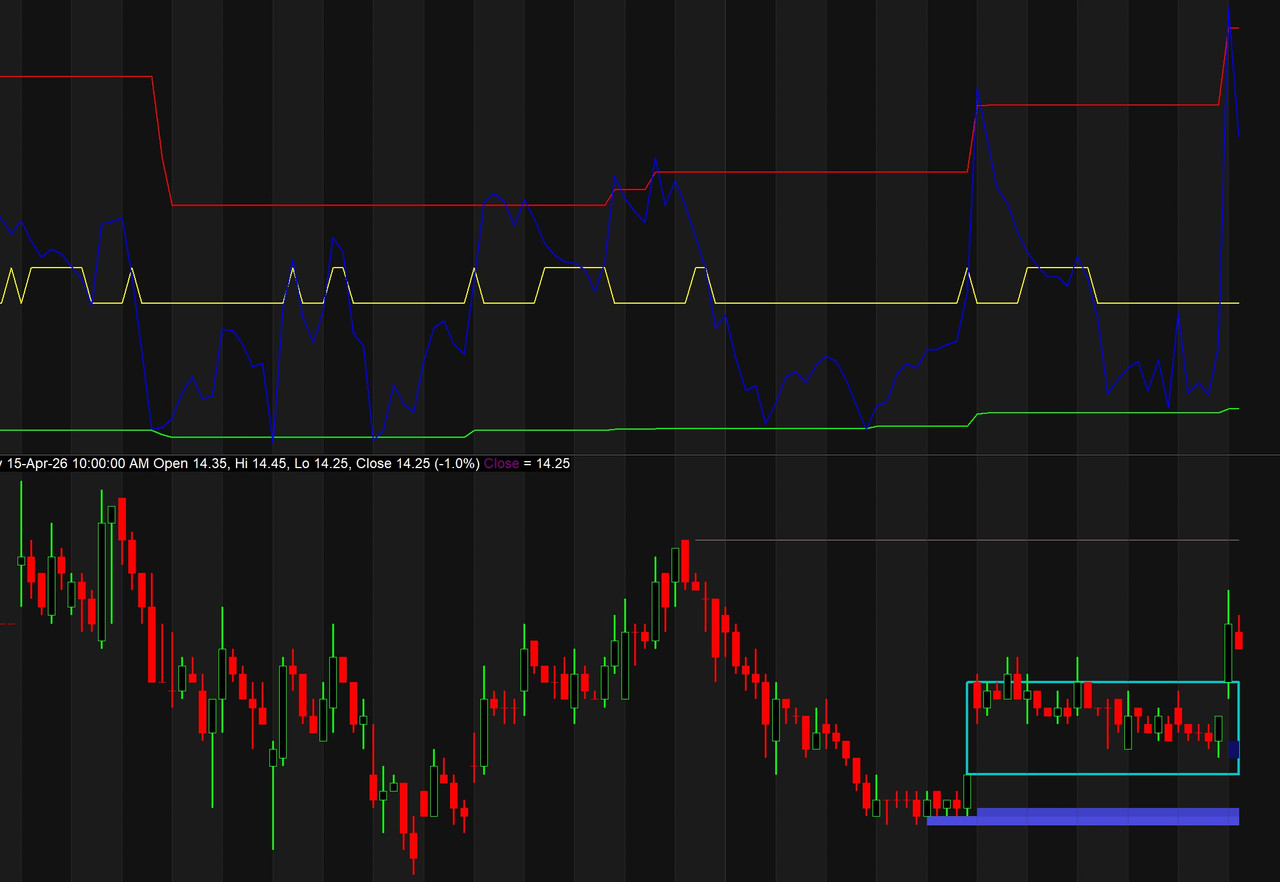The image size is (1280, 882).
Task: Click the last red candle on the chart
Action: pyautogui.click(x=1239, y=640)
